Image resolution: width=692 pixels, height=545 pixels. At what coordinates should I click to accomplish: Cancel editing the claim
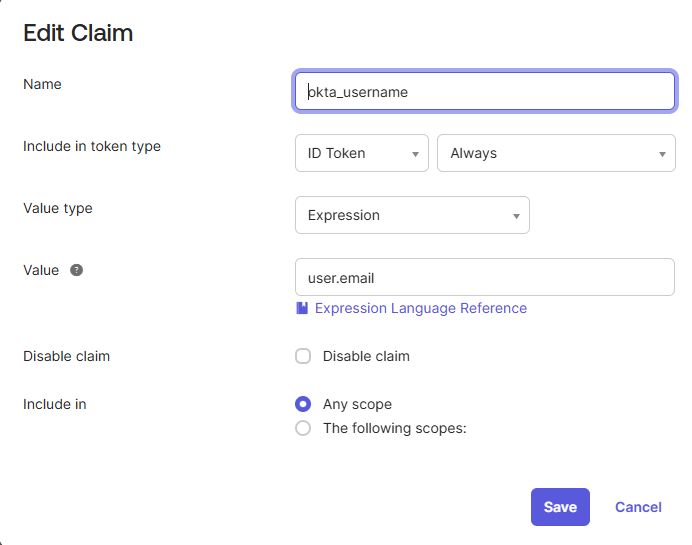tap(638, 507)
